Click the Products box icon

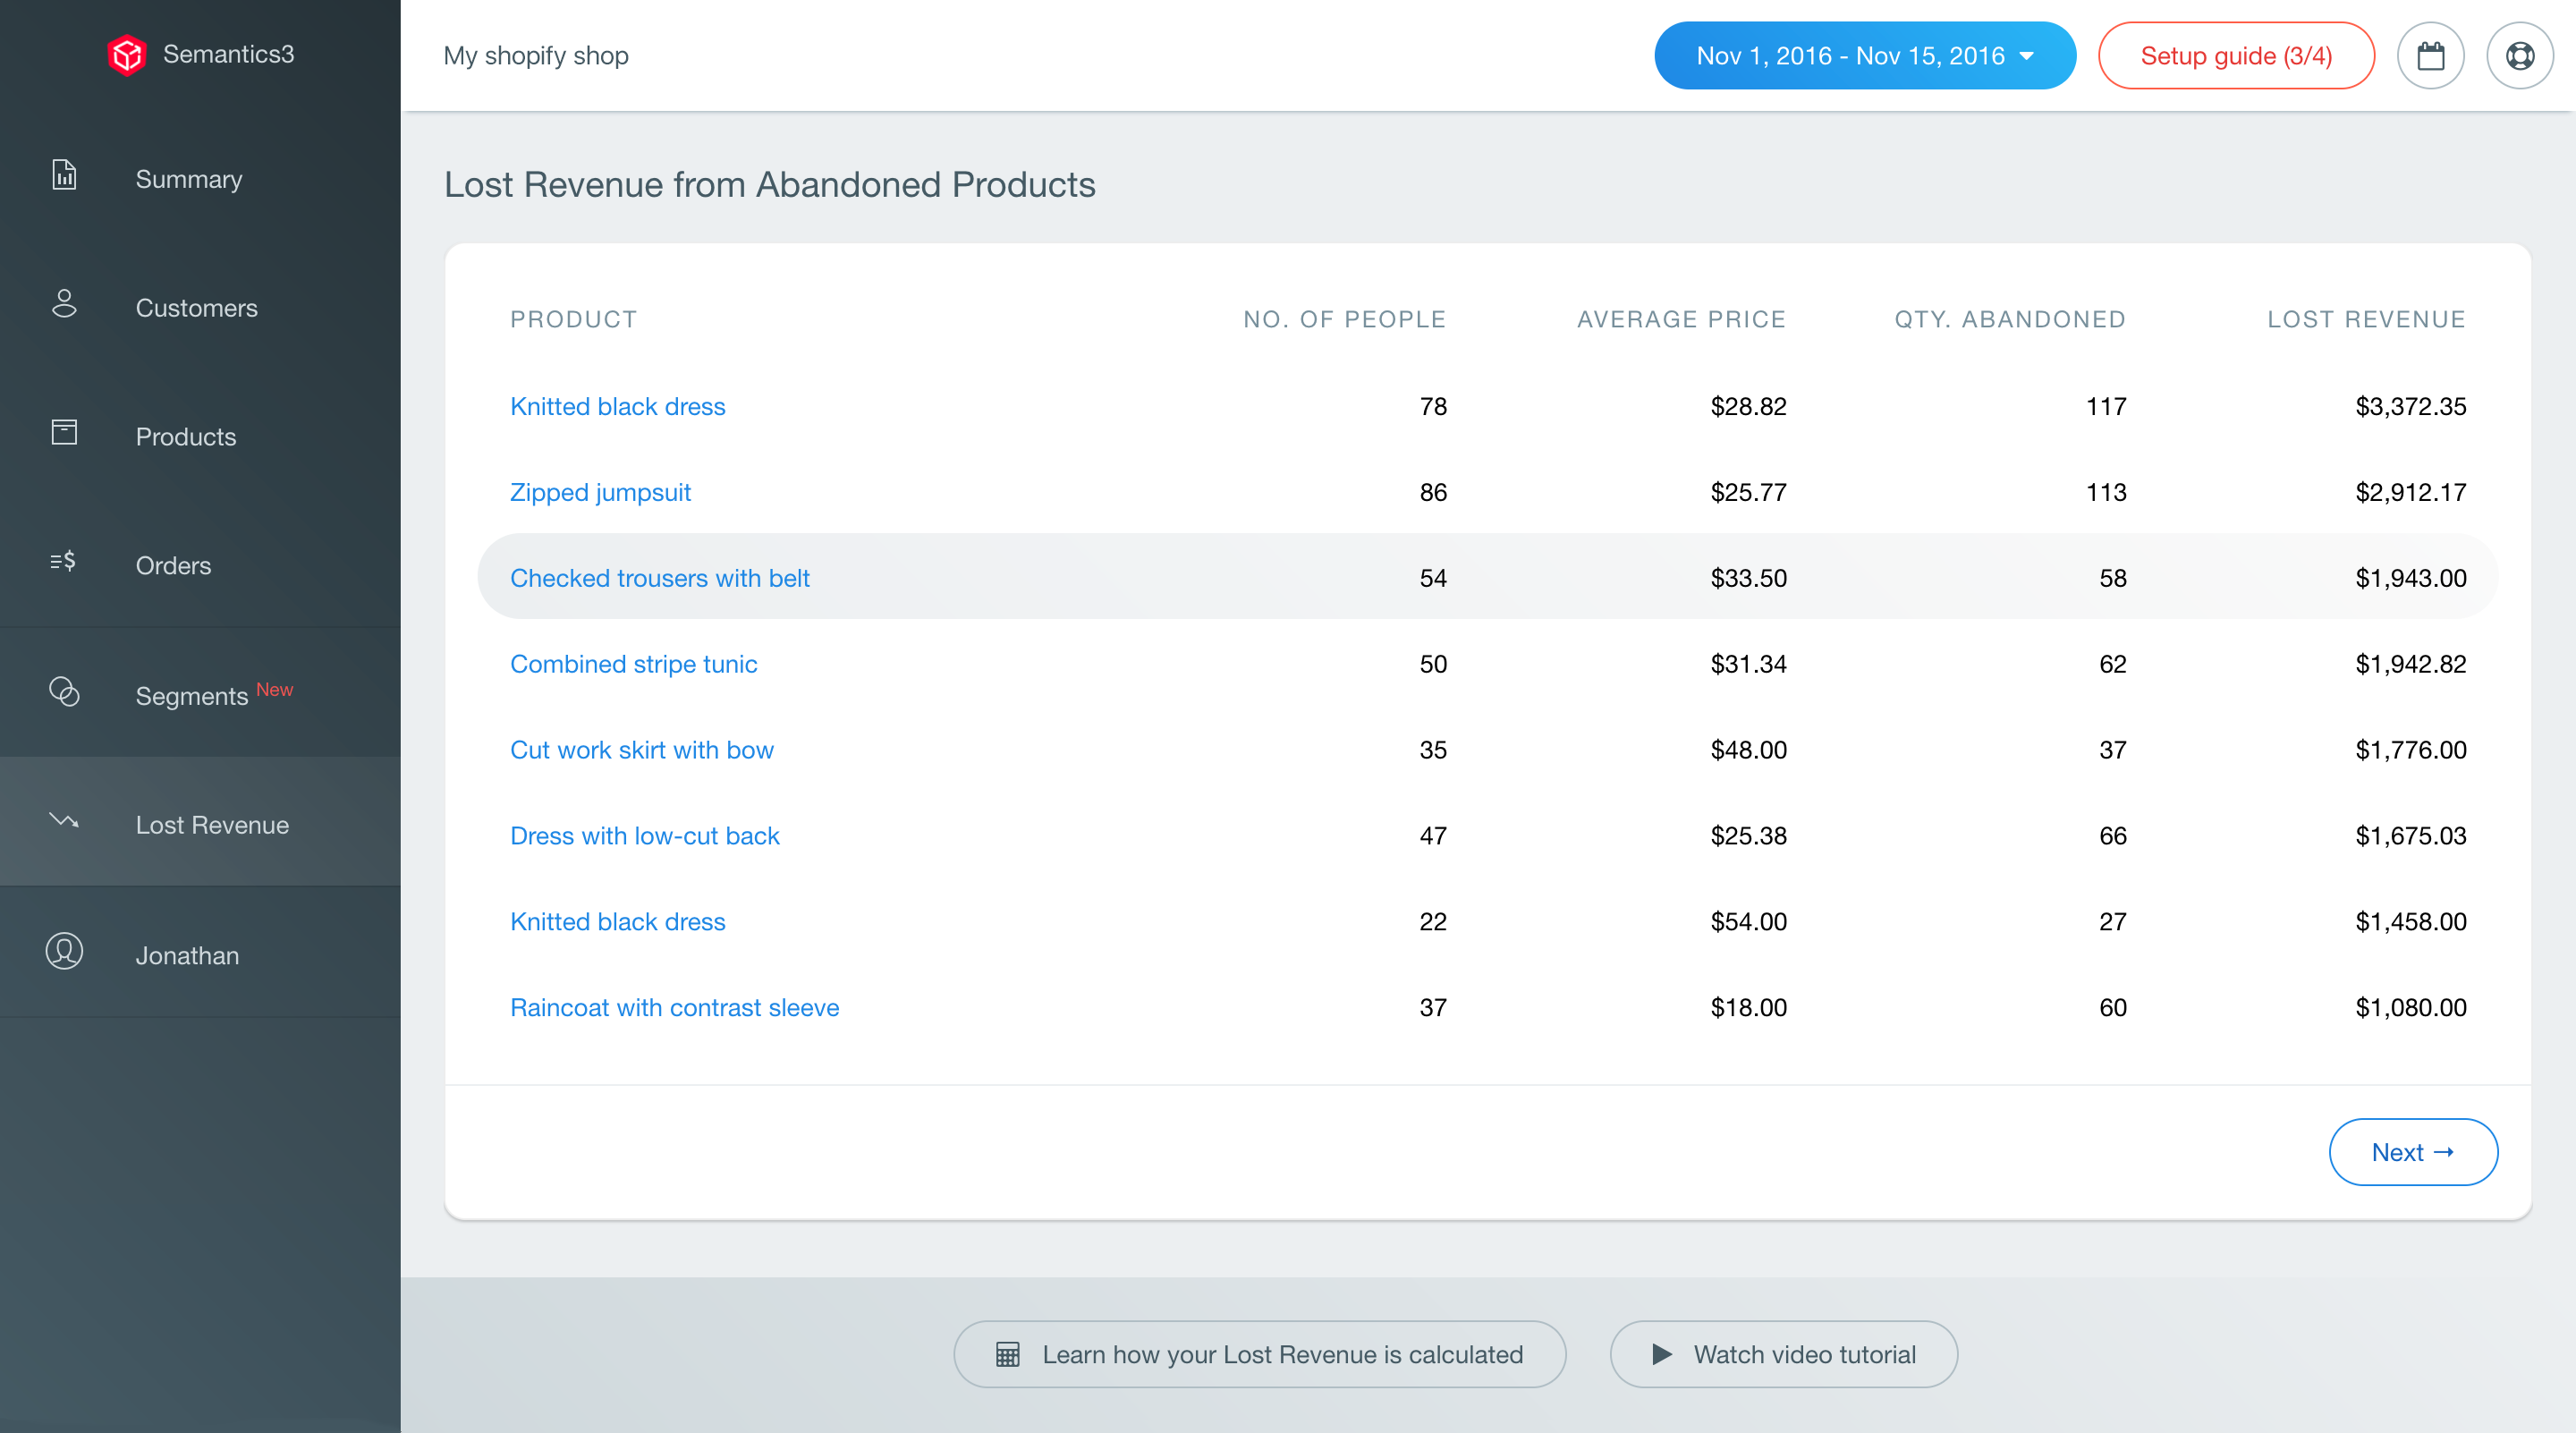tap(64, 433)
